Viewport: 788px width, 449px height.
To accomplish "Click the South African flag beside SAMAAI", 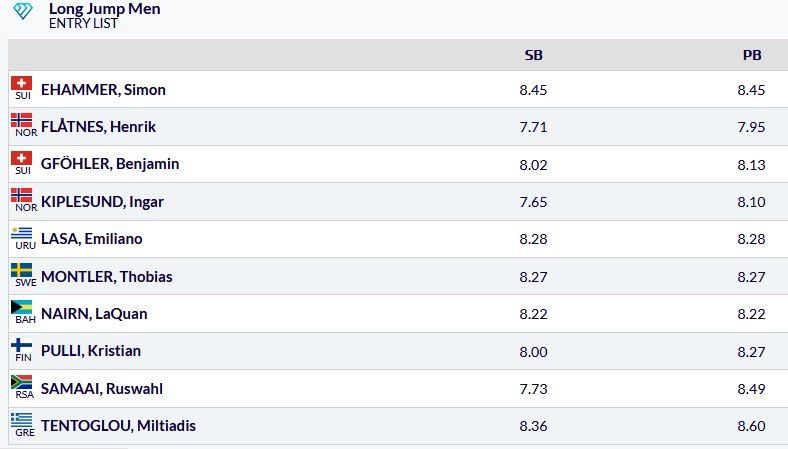I will pos(22,382).
